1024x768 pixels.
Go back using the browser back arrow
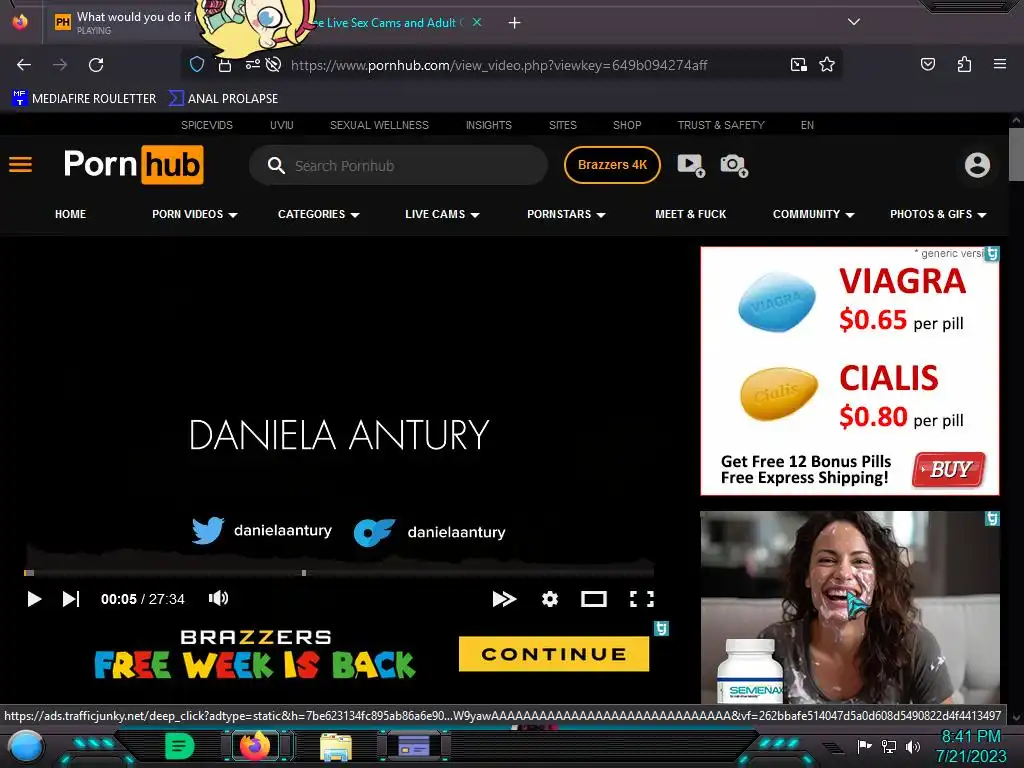tap(24, 65)
